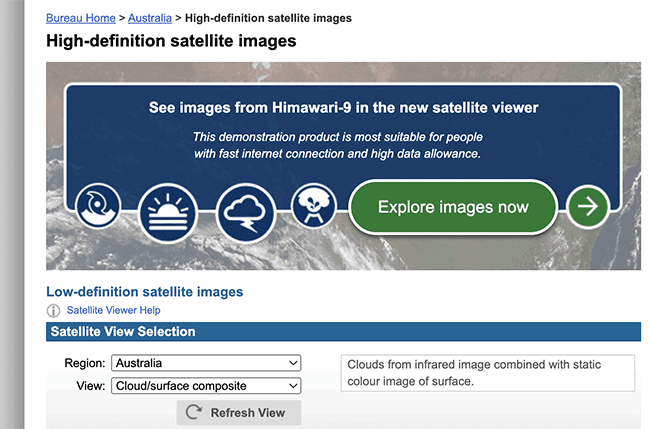
Task: Click the Low-definition satellite images heading
Action: click(145, 292)
